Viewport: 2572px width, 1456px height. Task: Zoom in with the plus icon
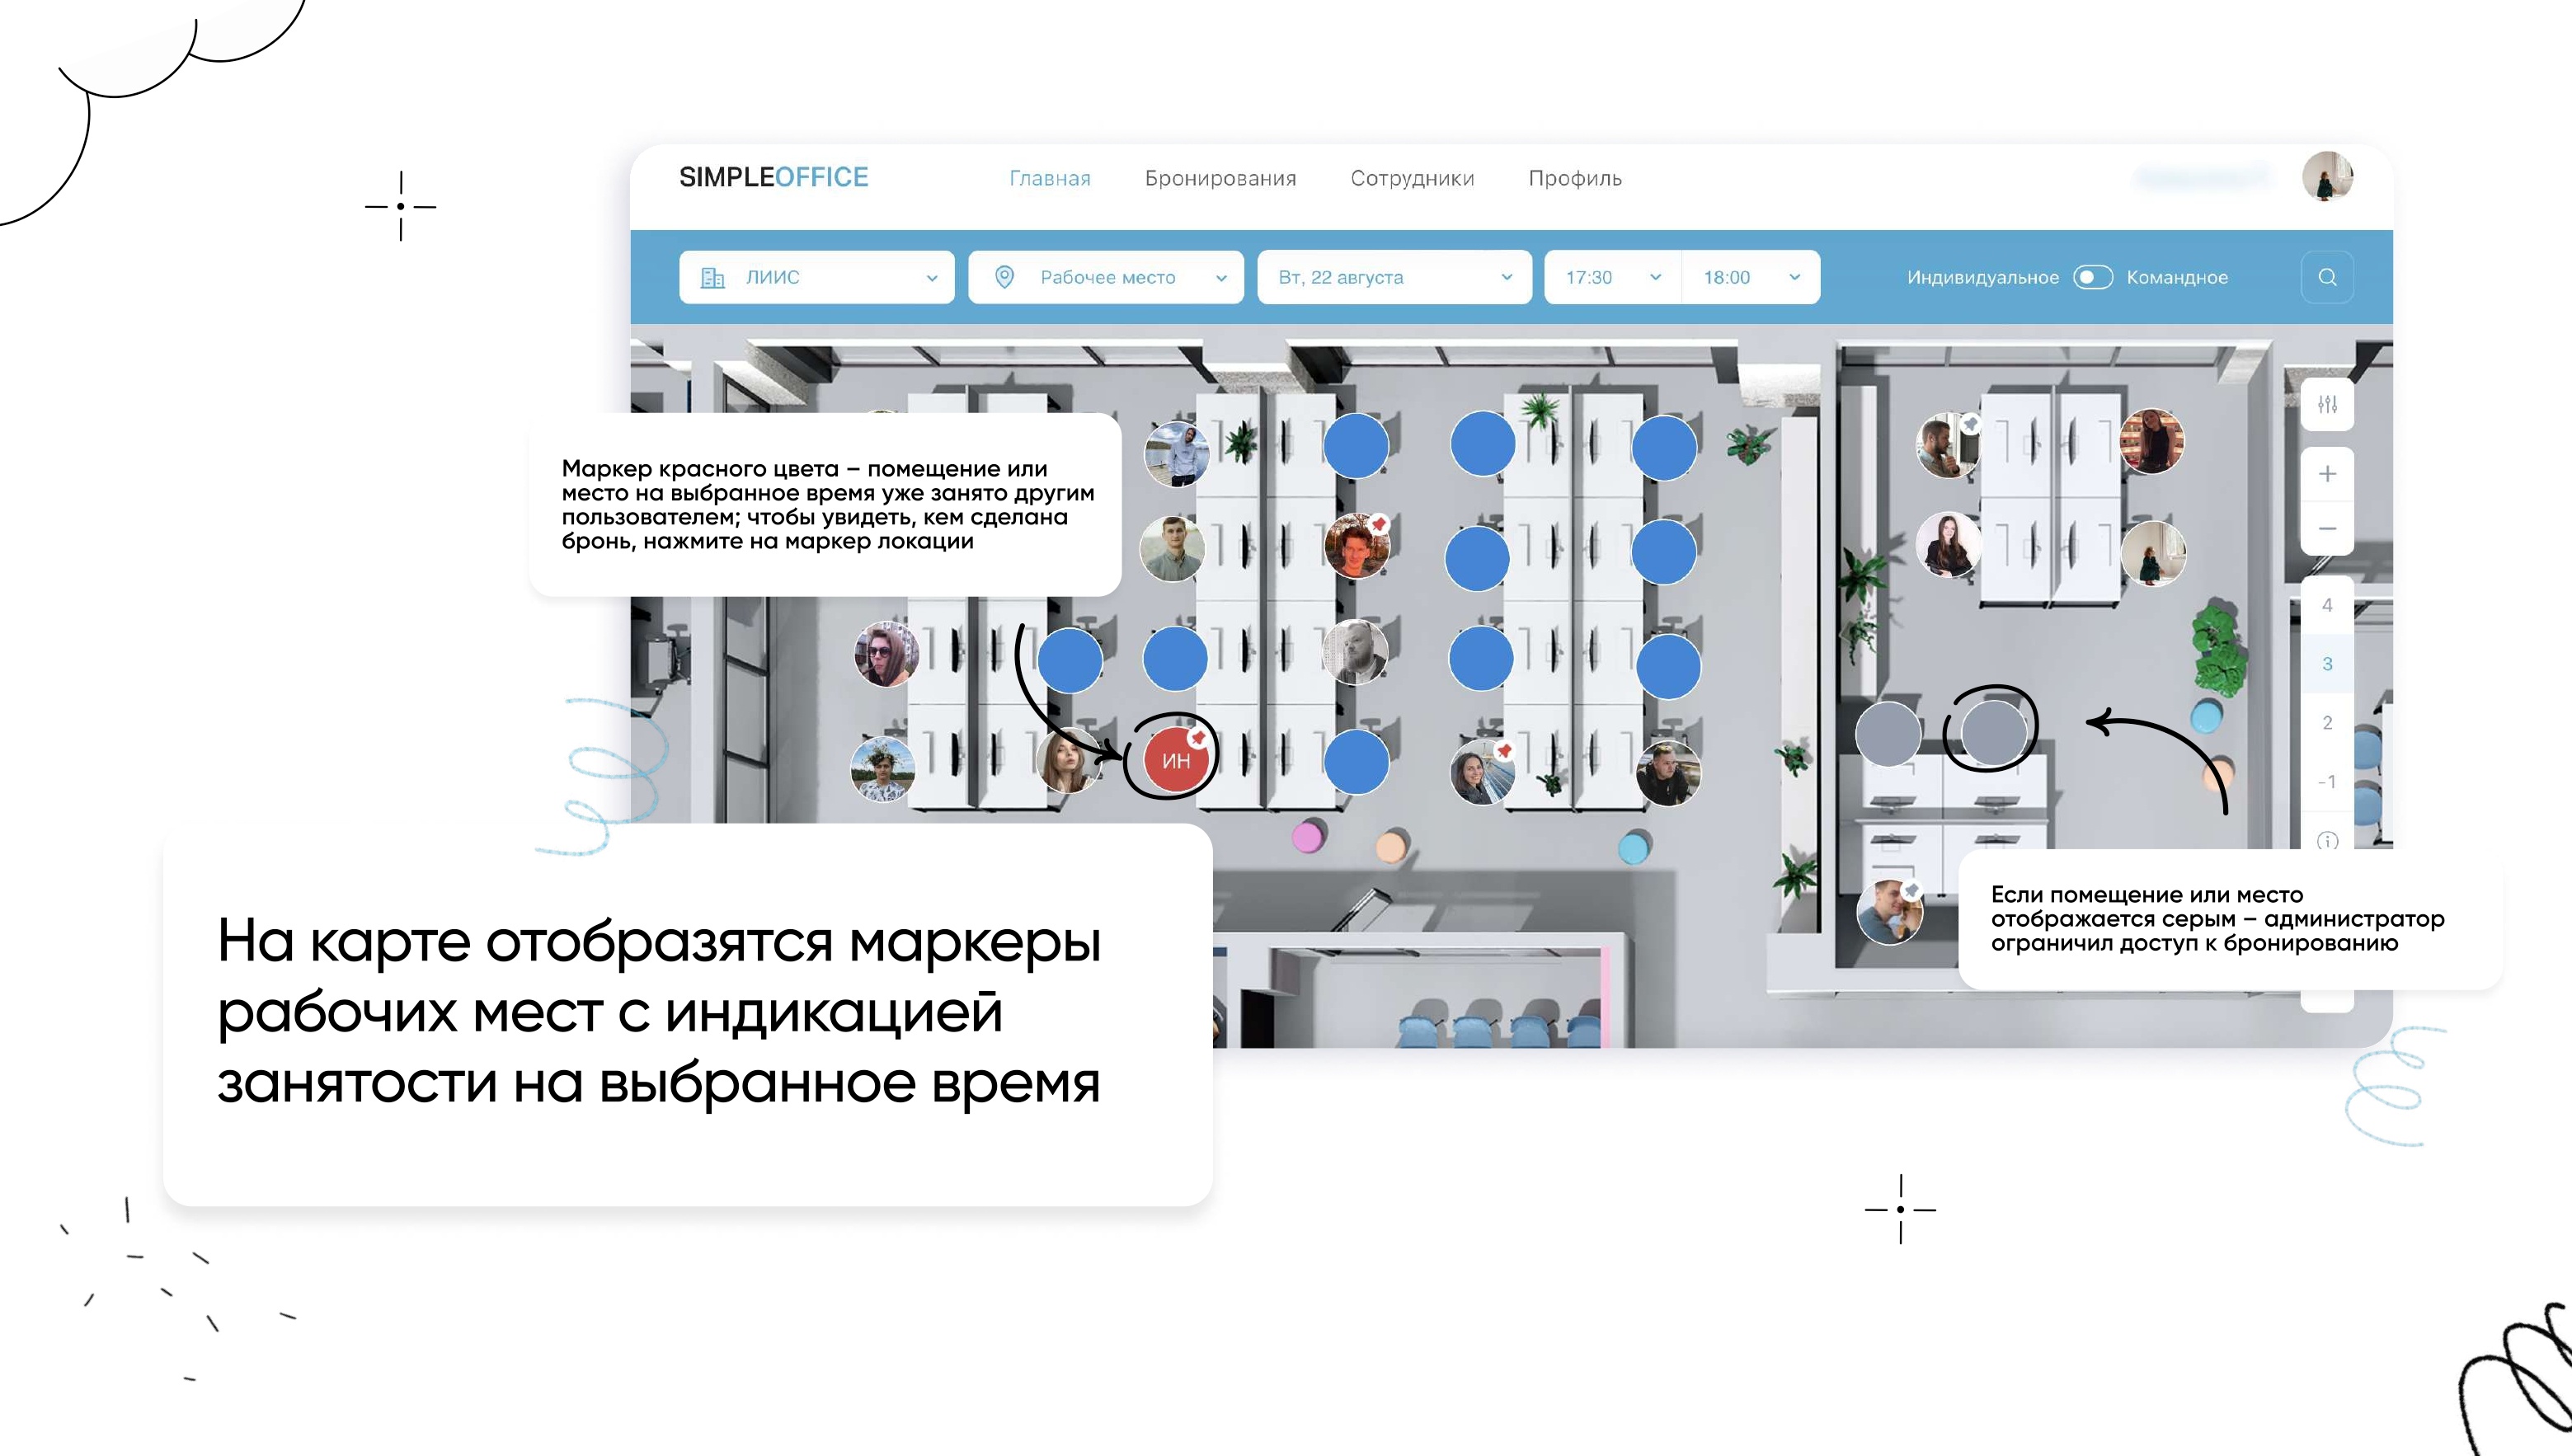(x=2327, y=474)
